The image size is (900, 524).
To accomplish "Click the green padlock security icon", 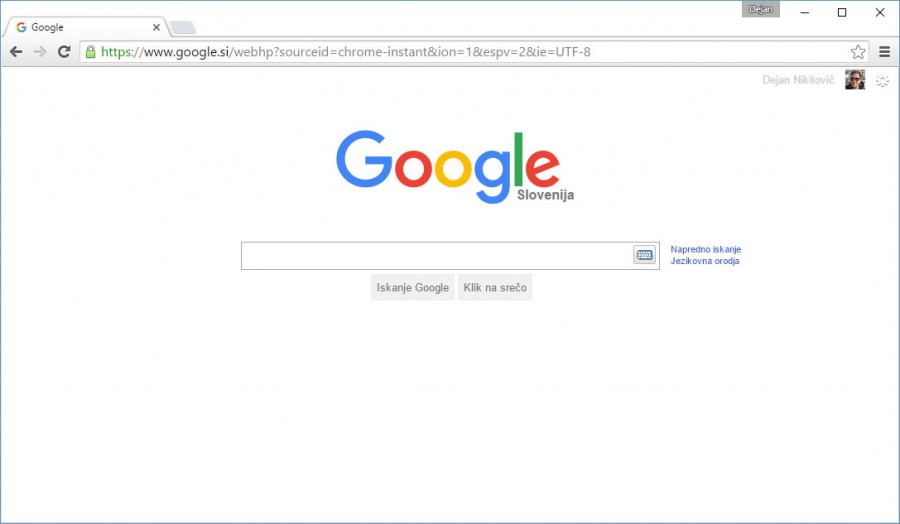I will pos(90,52).
